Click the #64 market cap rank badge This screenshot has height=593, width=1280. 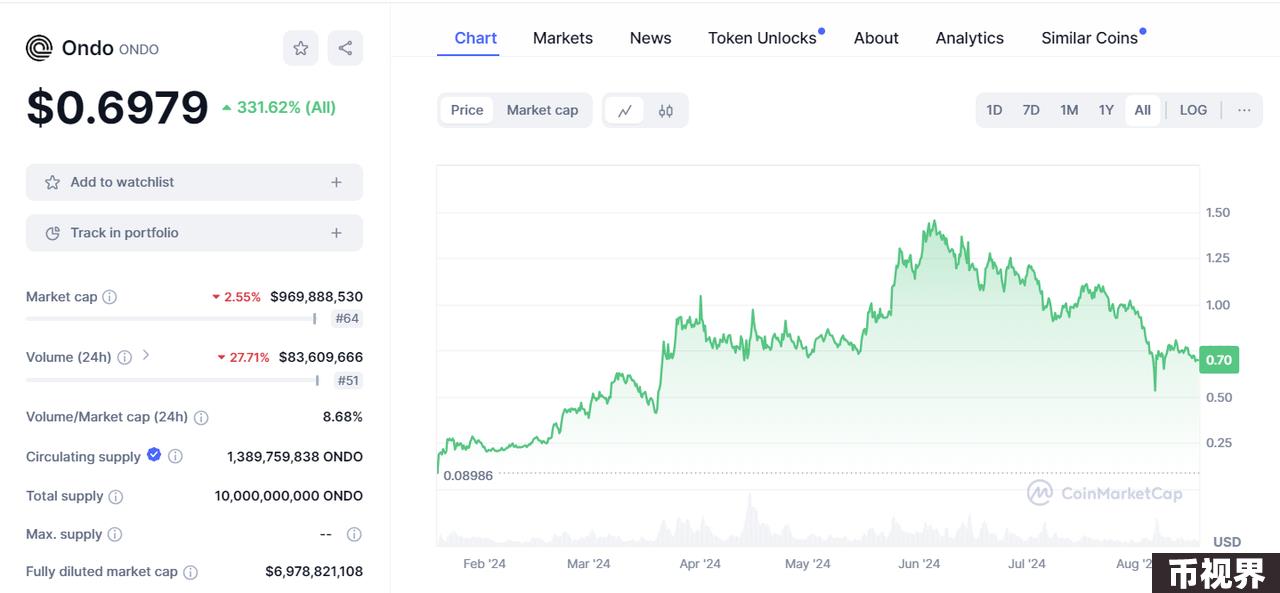(347, 319)
